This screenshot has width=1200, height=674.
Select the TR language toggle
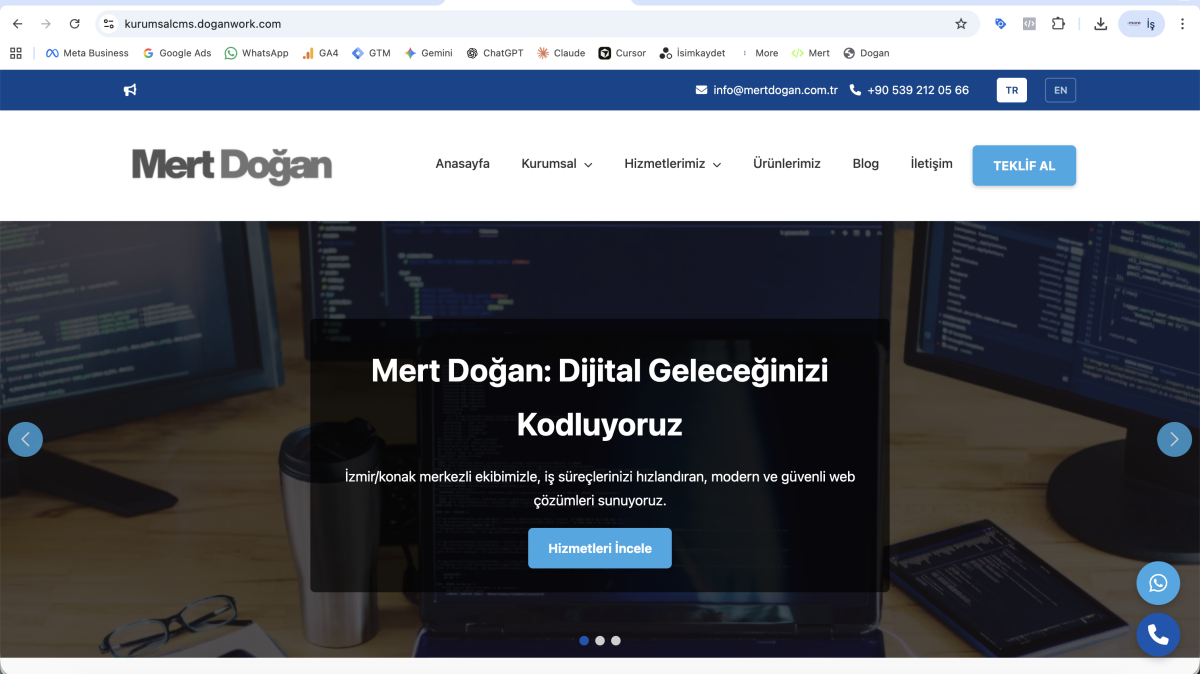[x=1011, y=89]
